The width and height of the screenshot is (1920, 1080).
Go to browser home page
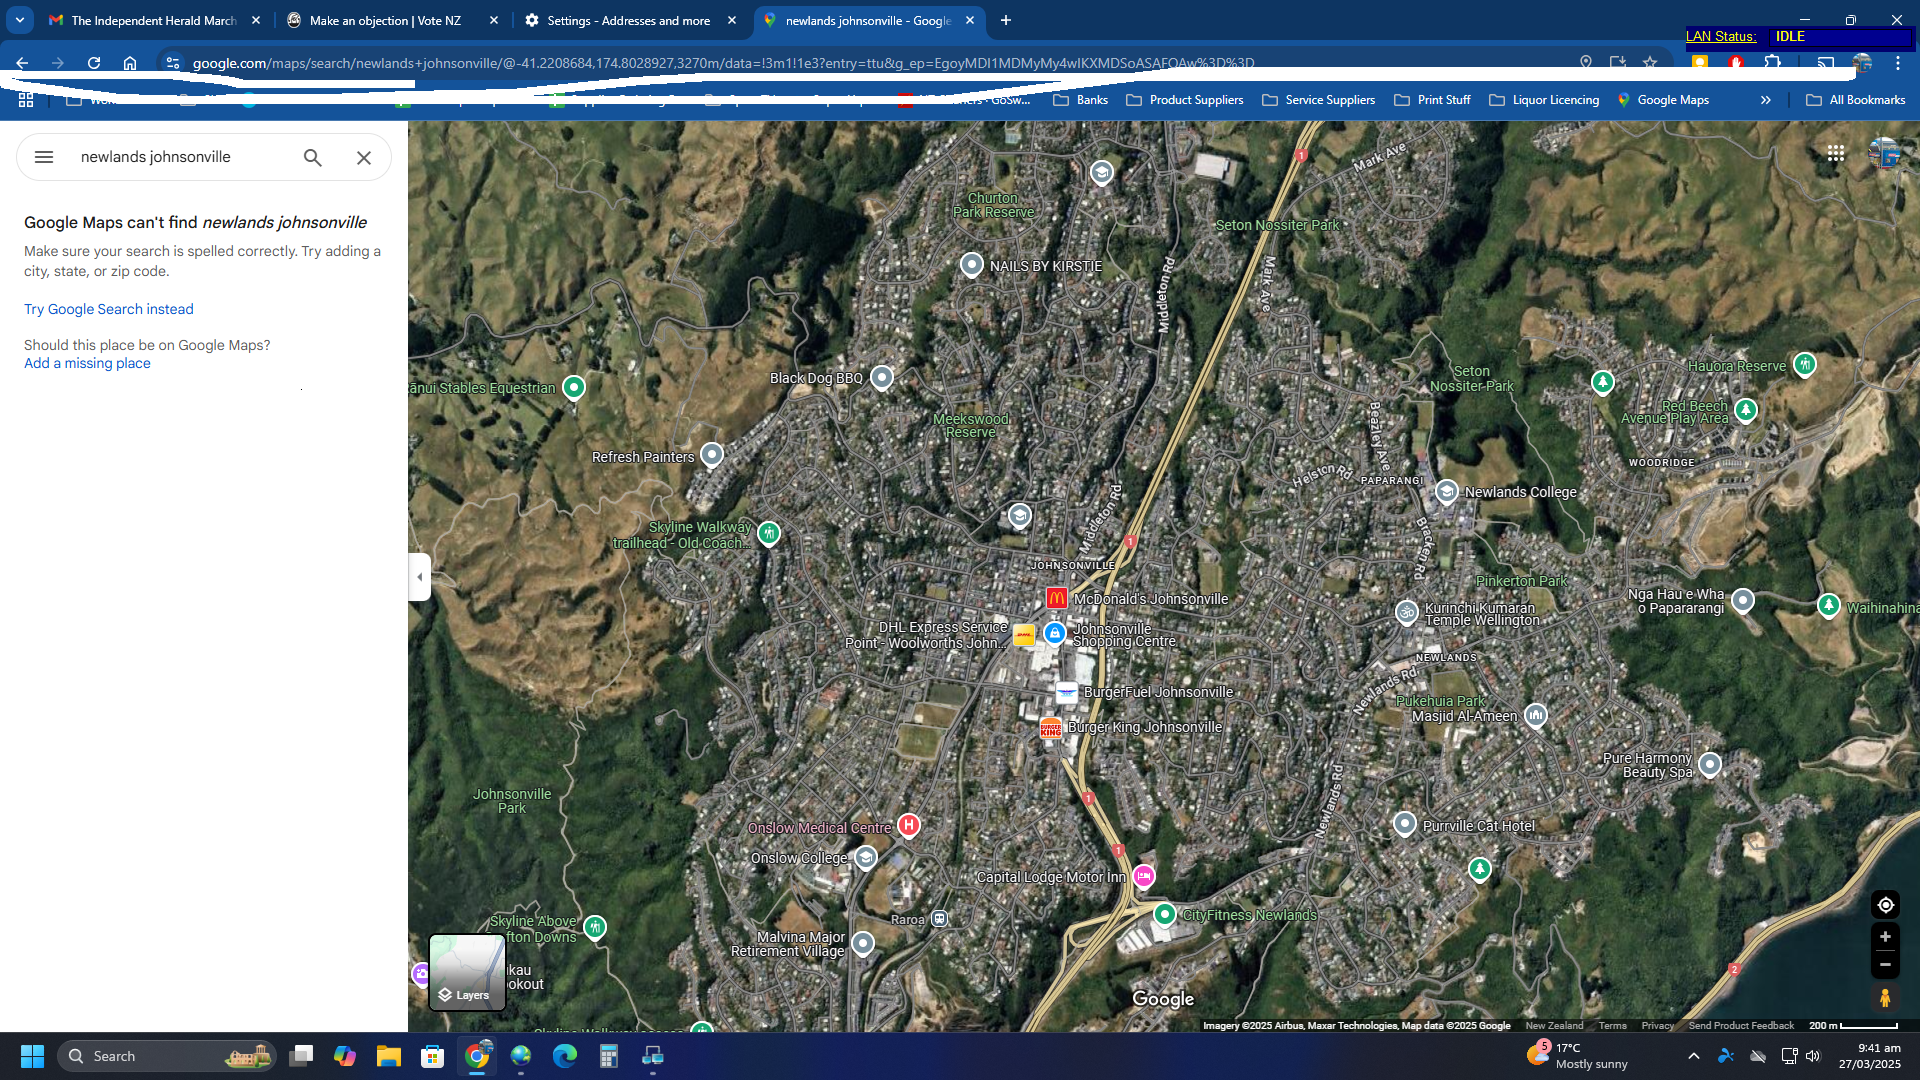pos(130,63)
